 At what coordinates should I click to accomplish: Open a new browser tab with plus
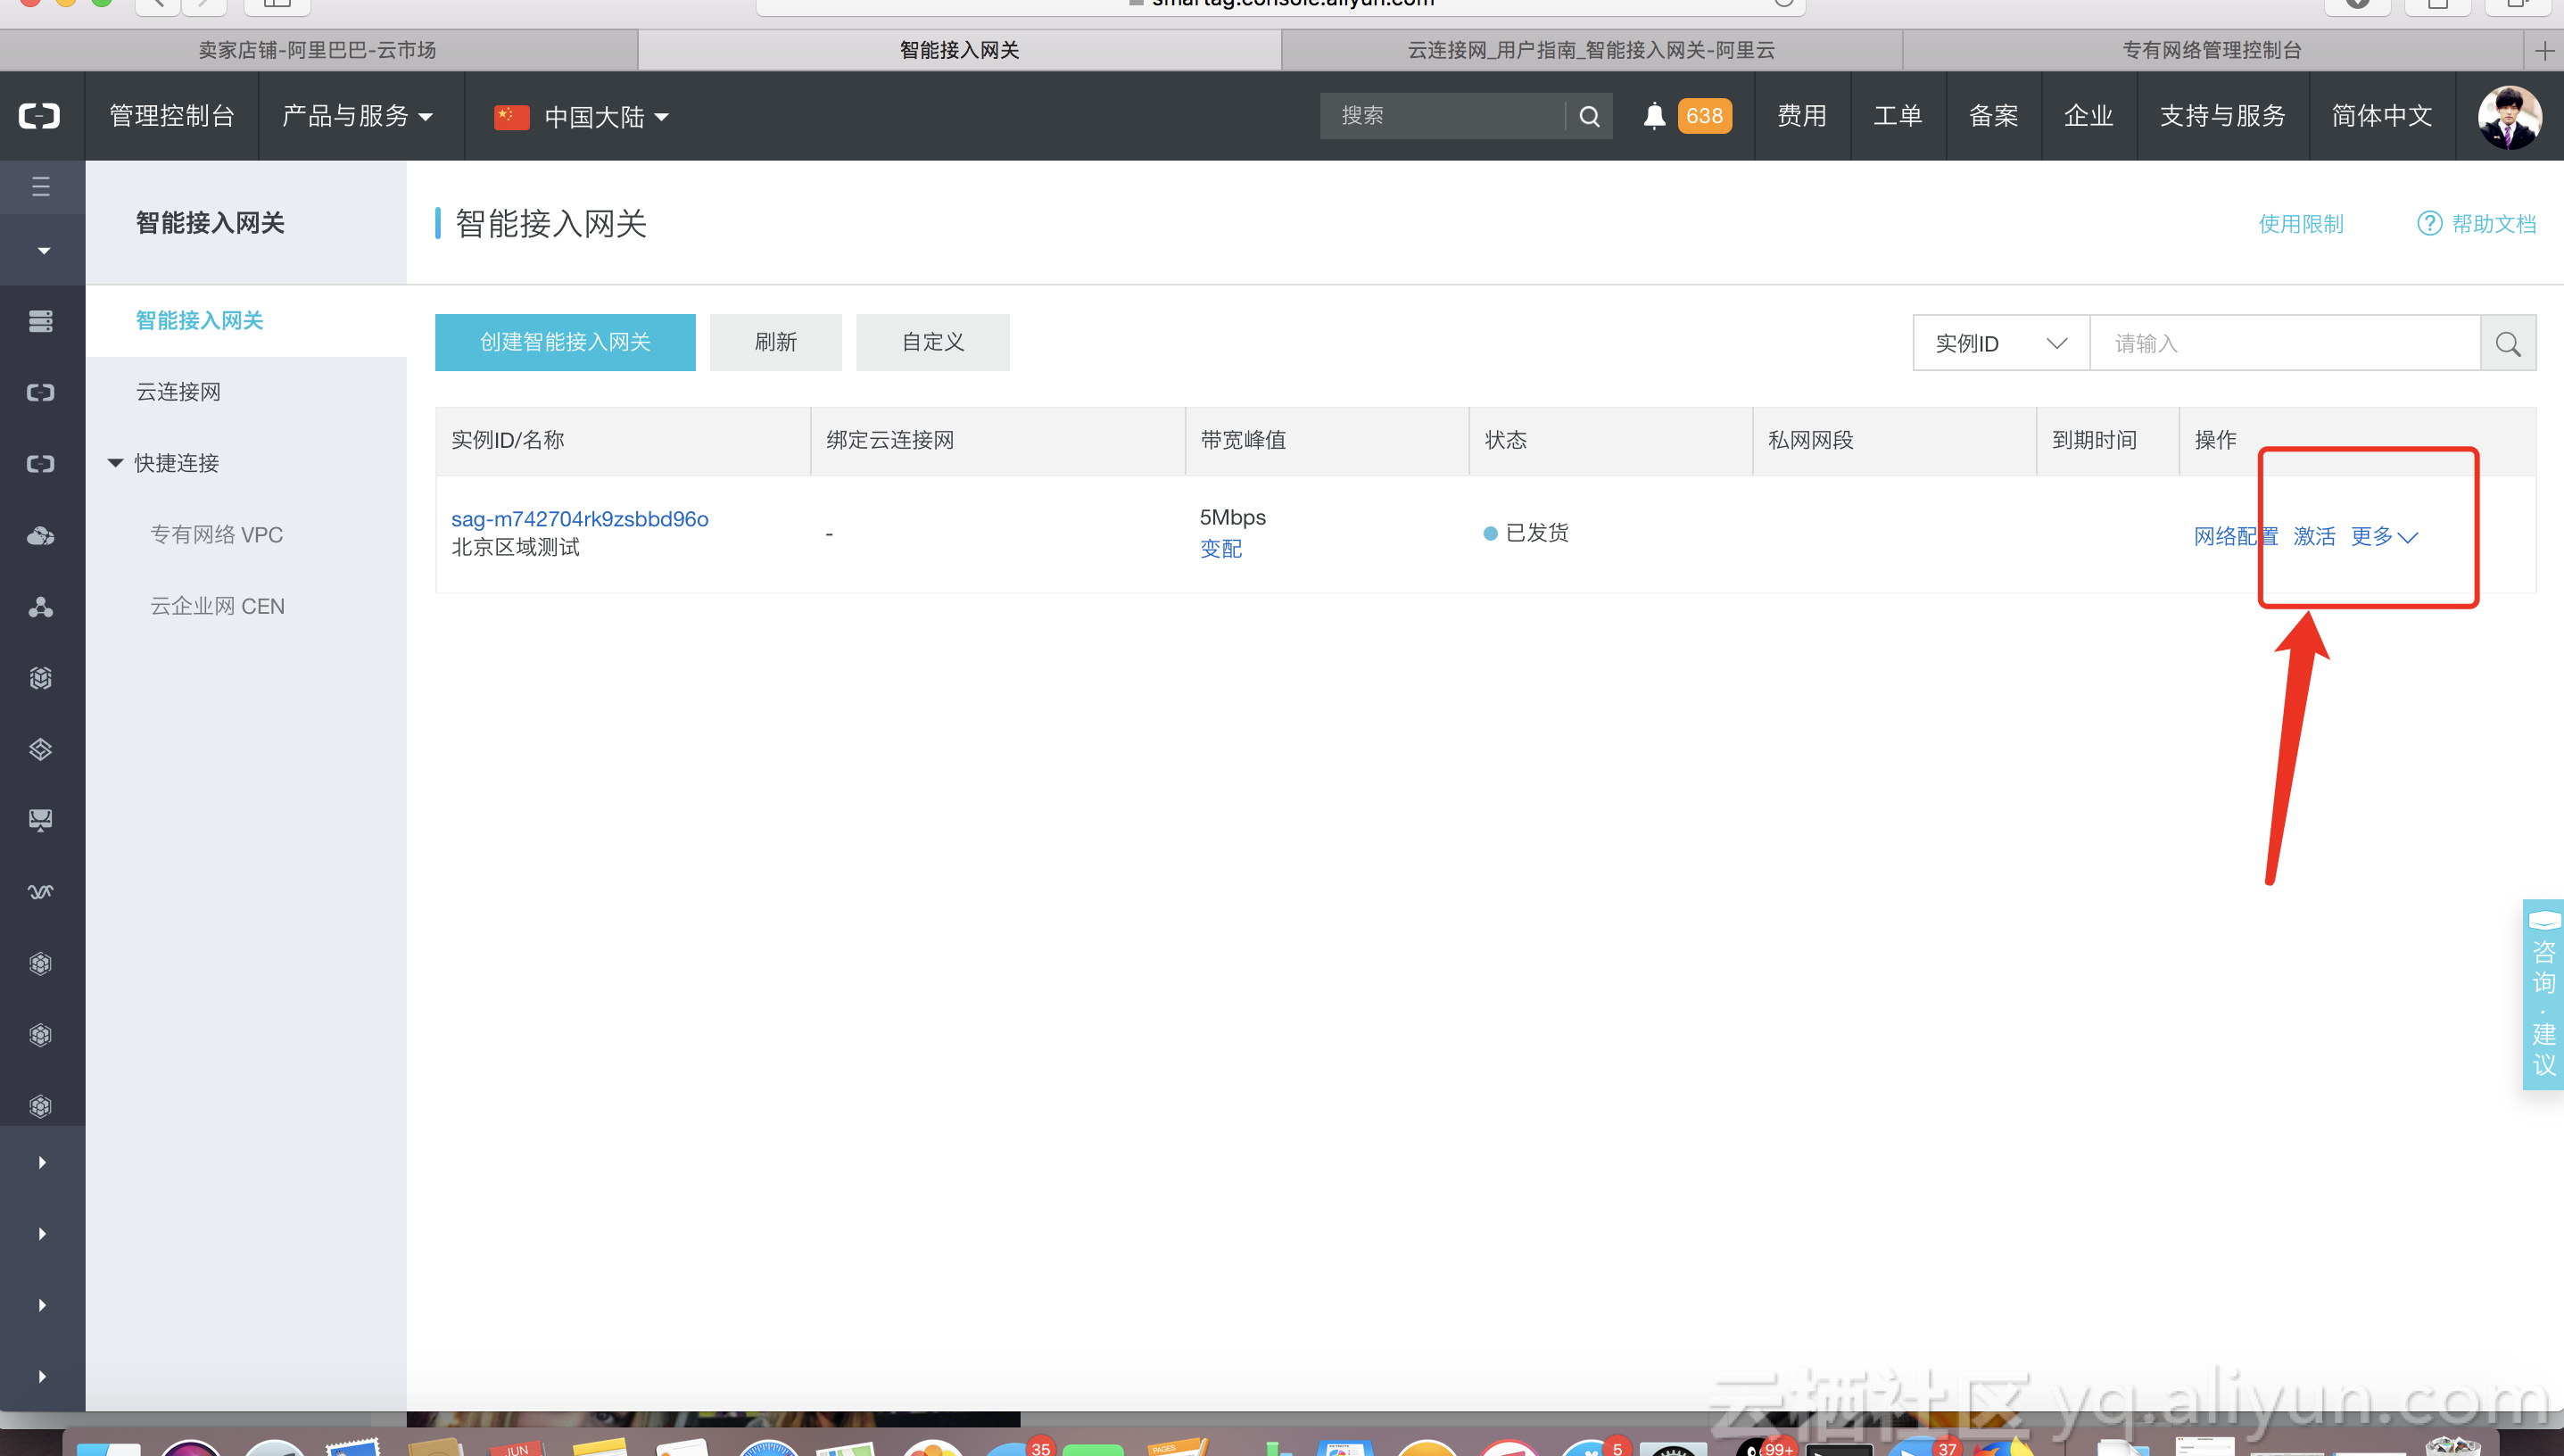[2545, 51]
